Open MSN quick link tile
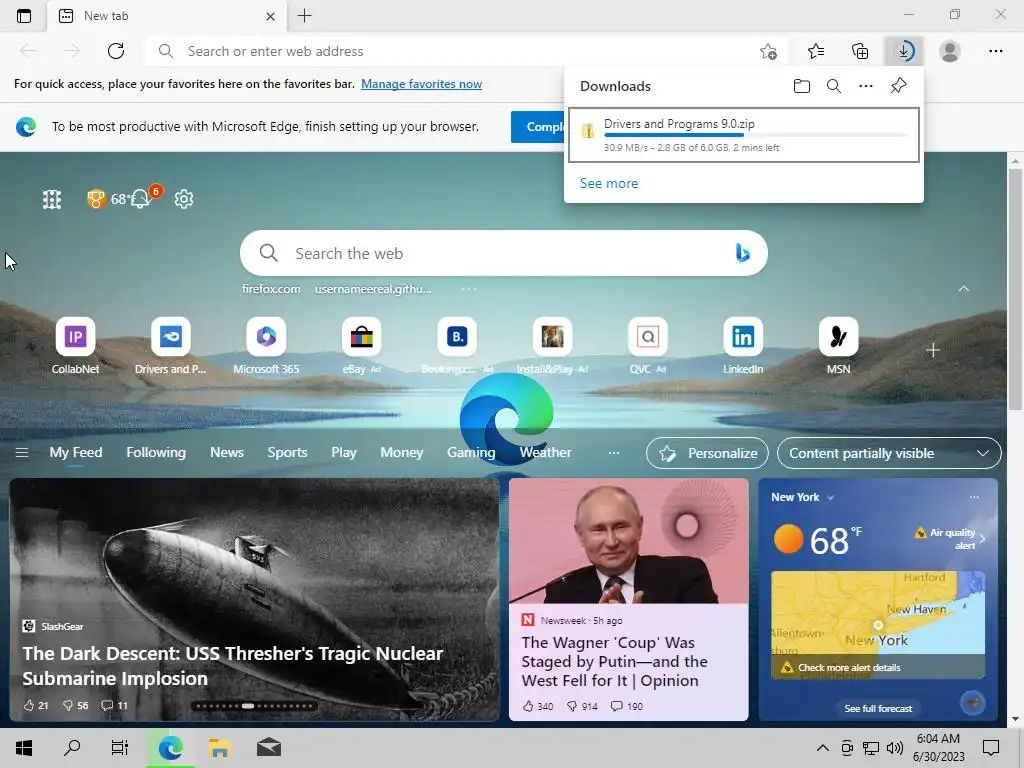 839,346
